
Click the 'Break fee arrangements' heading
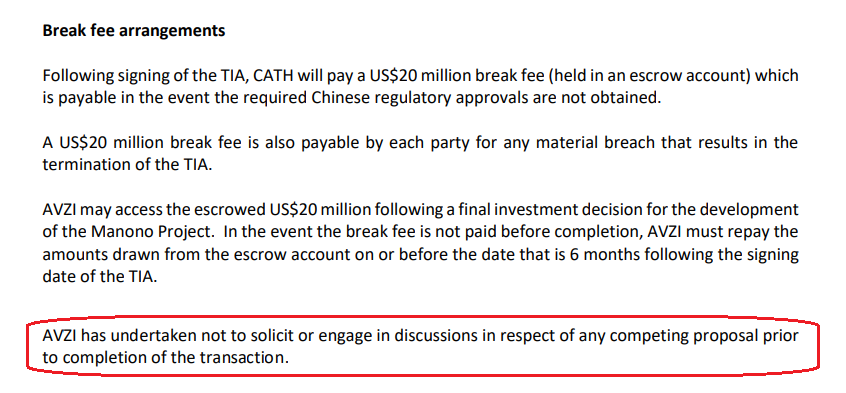click(x=134, y=31)
